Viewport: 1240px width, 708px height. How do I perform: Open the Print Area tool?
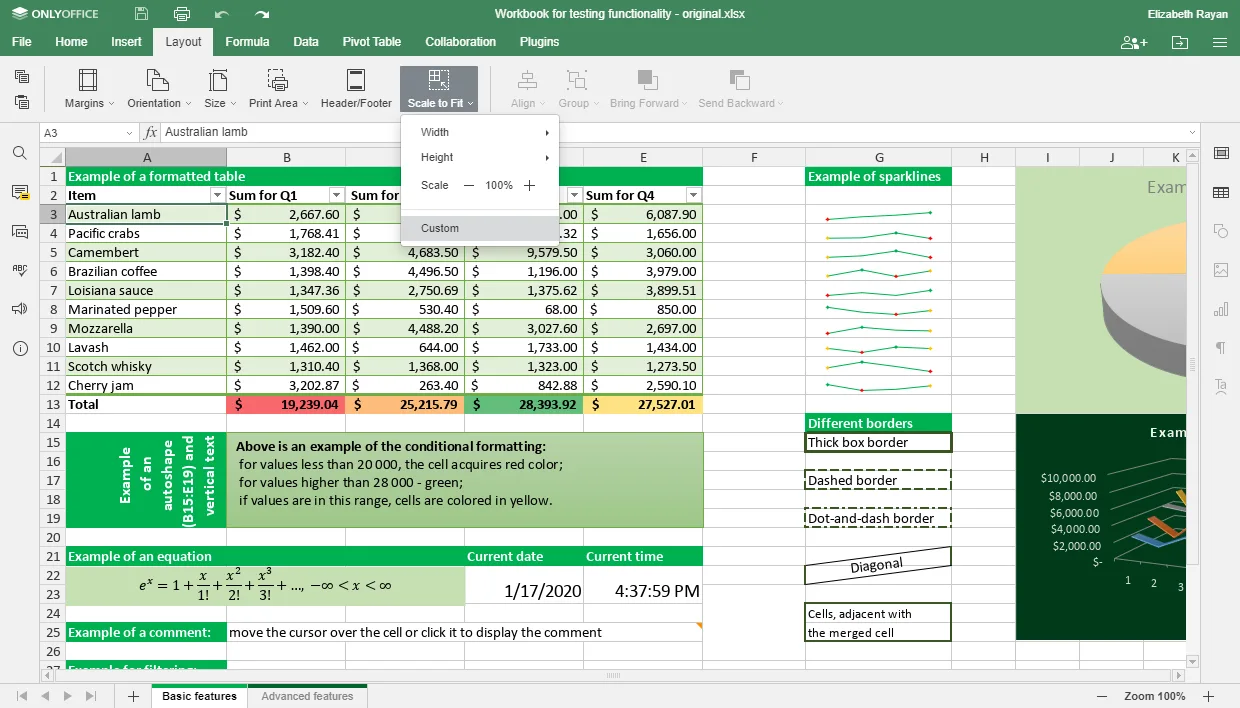pyautogui.click(x=278, y=89)
